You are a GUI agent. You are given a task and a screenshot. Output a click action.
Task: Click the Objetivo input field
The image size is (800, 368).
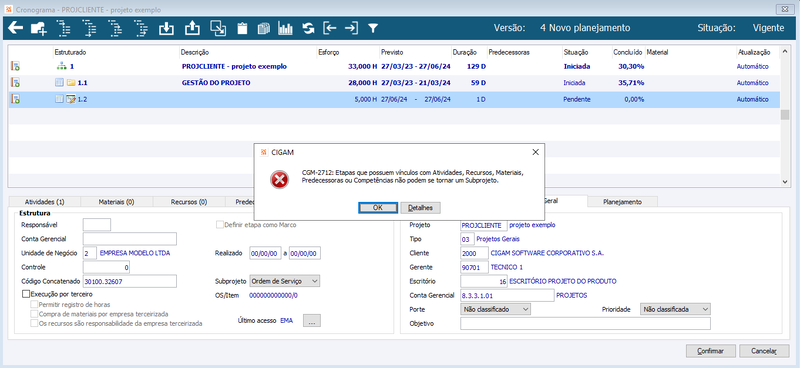click(x=585, y=324)
